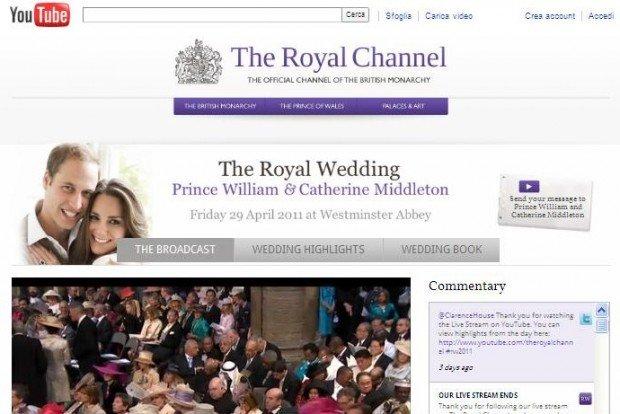
Task: Click the royal coat of arms emblem
Action: (198, 62)
